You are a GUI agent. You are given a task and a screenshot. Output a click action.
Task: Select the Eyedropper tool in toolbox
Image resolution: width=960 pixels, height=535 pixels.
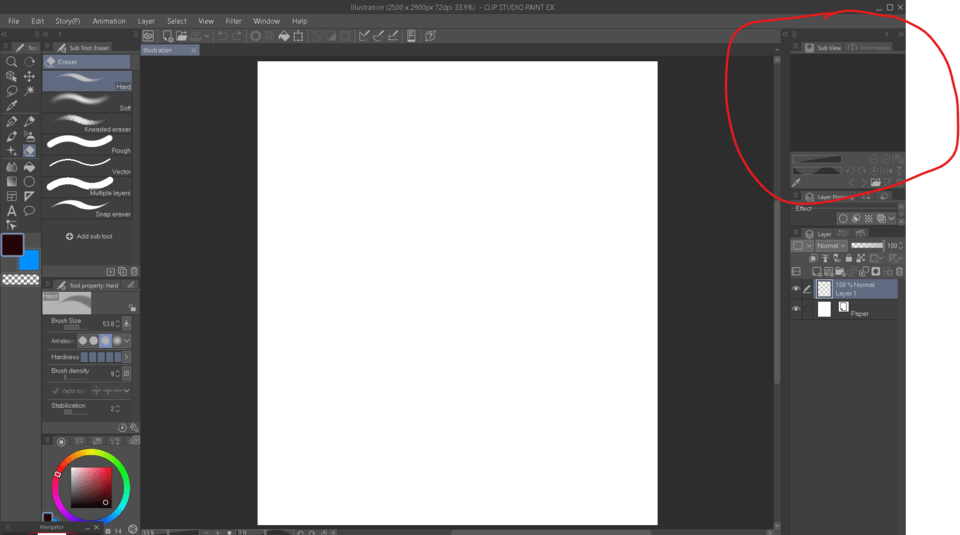click(x=11, y=106)
